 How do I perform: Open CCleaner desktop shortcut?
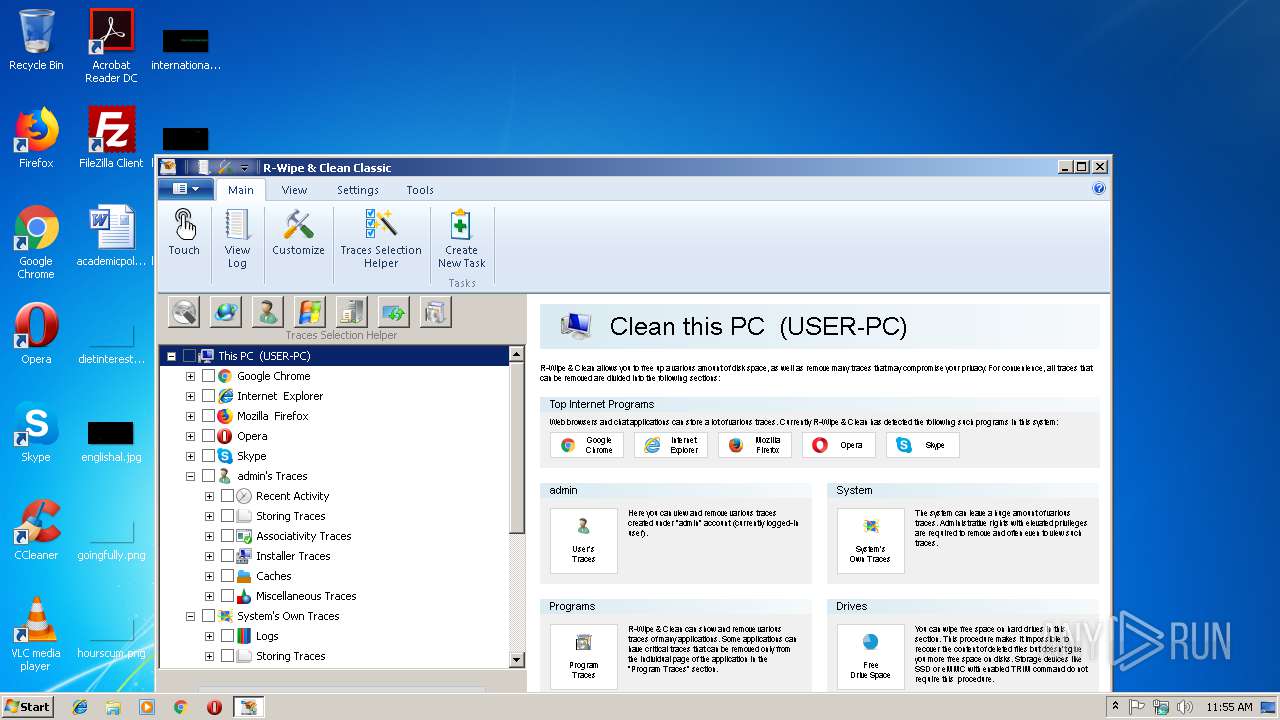36,529
